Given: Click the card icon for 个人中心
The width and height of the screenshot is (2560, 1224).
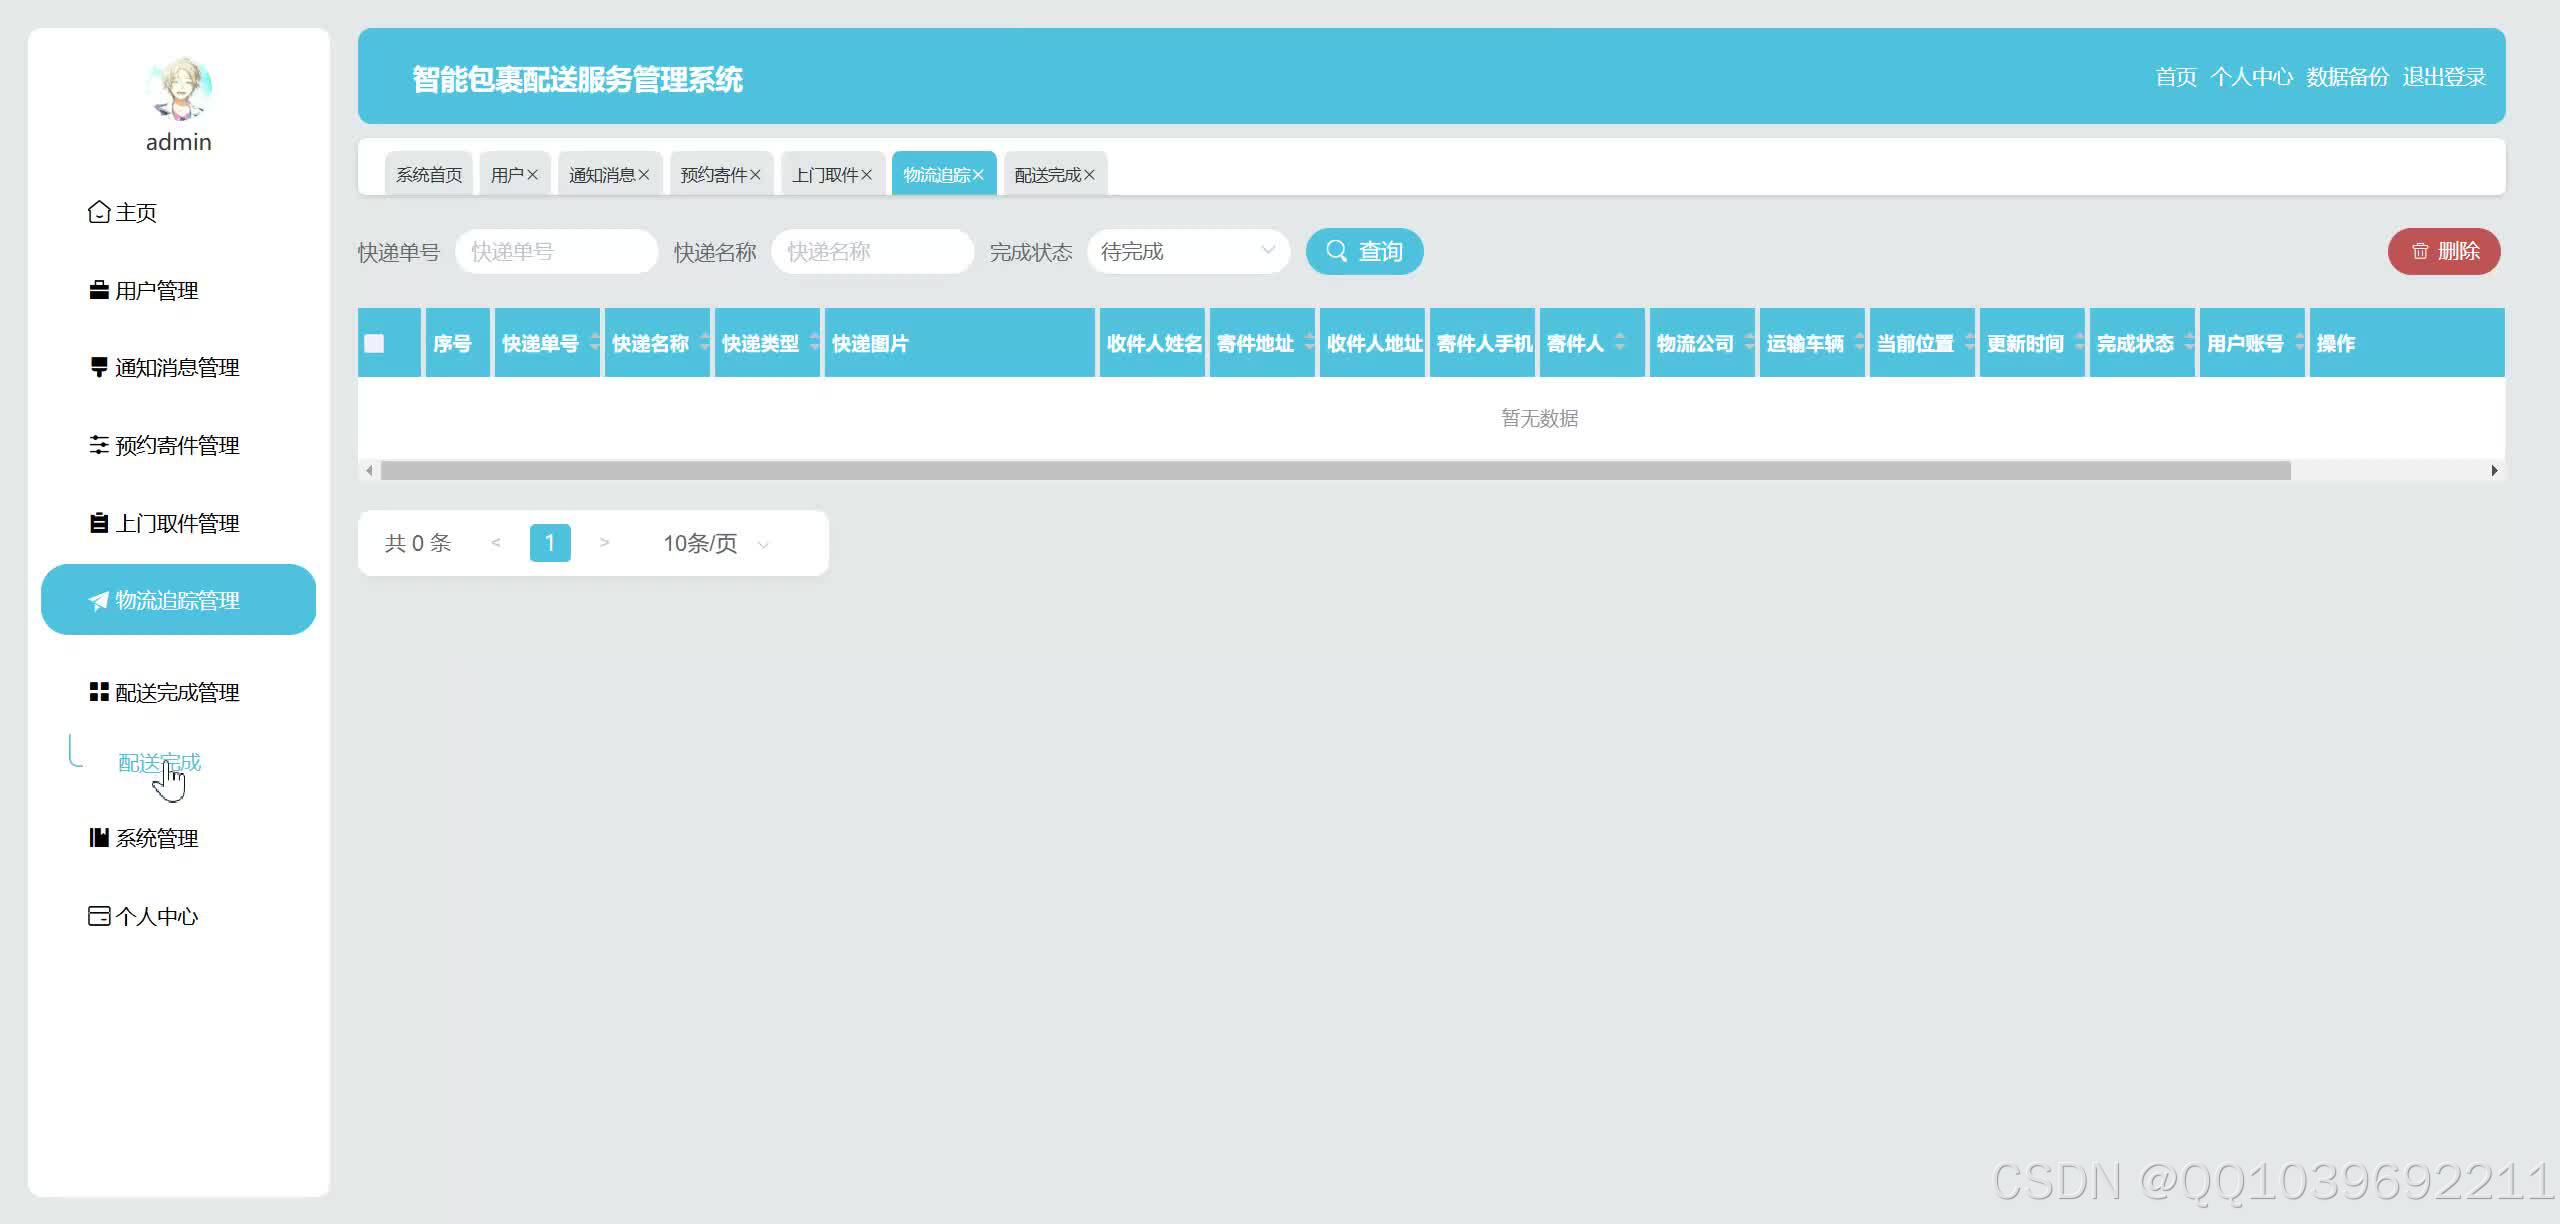Looking at the screenshot, I should pyautogui.click(x=98, y=916).
